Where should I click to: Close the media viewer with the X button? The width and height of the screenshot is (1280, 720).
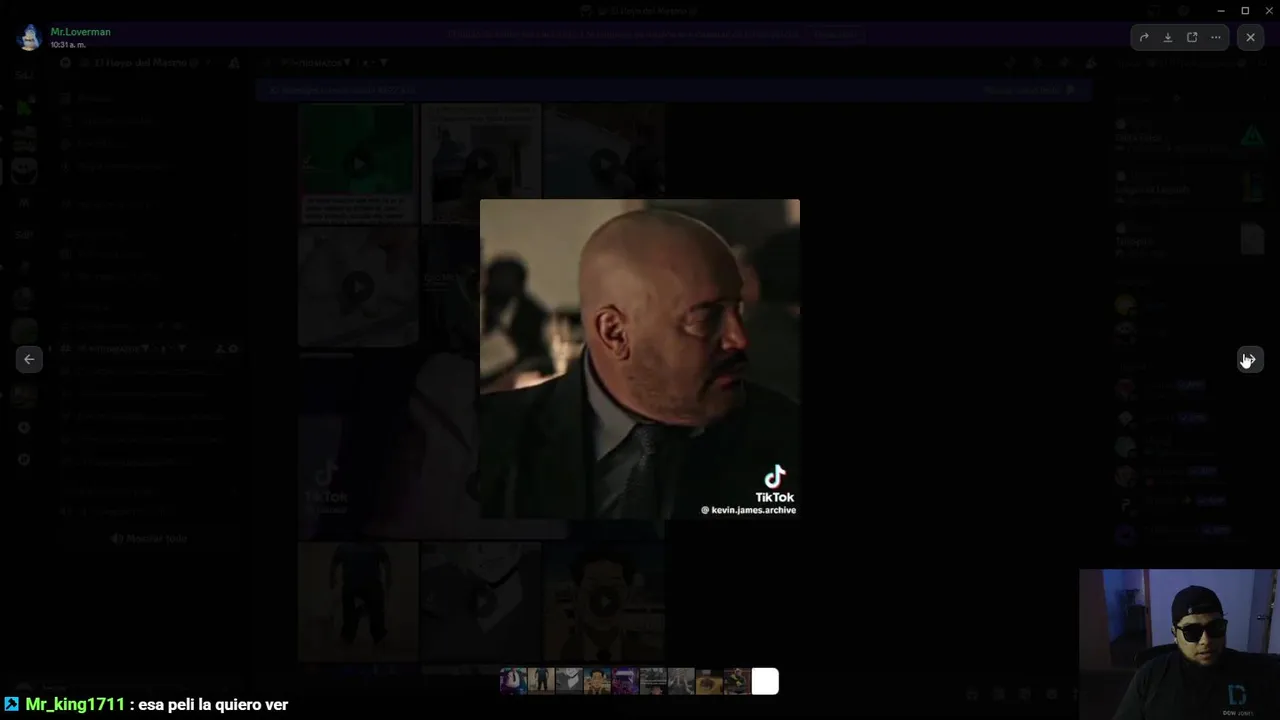[1250, 37]
